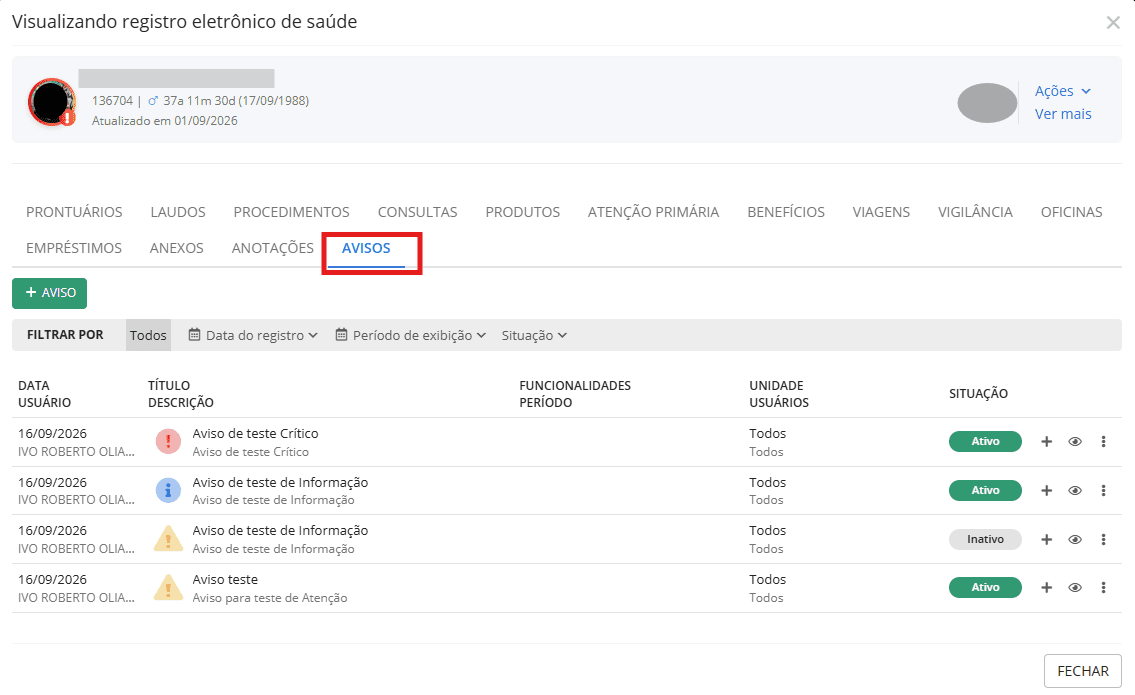This screenshot has width=1135, height=695.
Task: Click the plus icon in the Aviso de teste Crítico row
Action: point(1046,442)
